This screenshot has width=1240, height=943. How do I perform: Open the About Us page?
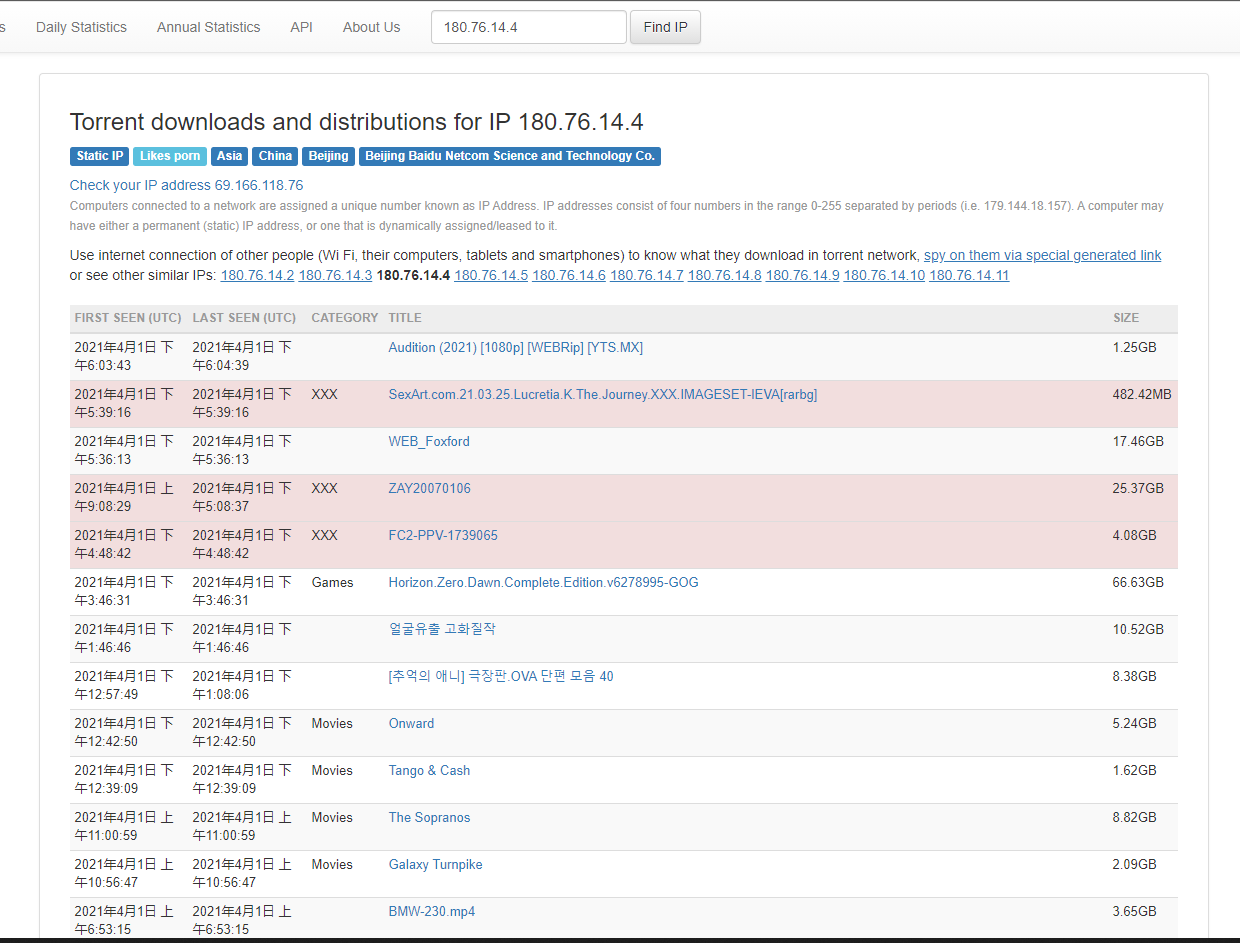pos(371,27)
